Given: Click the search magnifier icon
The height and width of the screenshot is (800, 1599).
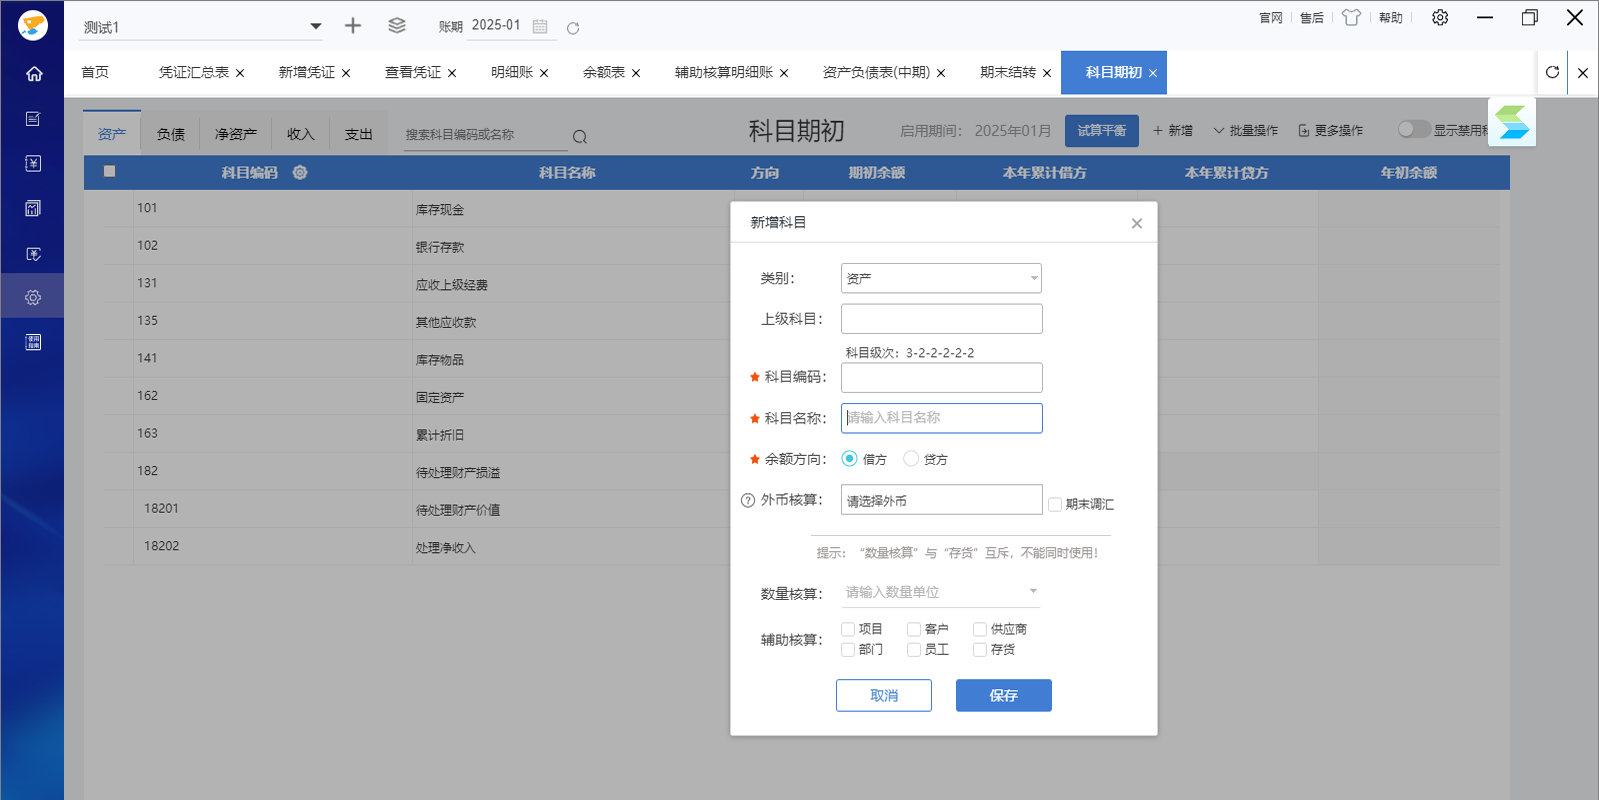Looking at the screenshot, I should [580, 137].
